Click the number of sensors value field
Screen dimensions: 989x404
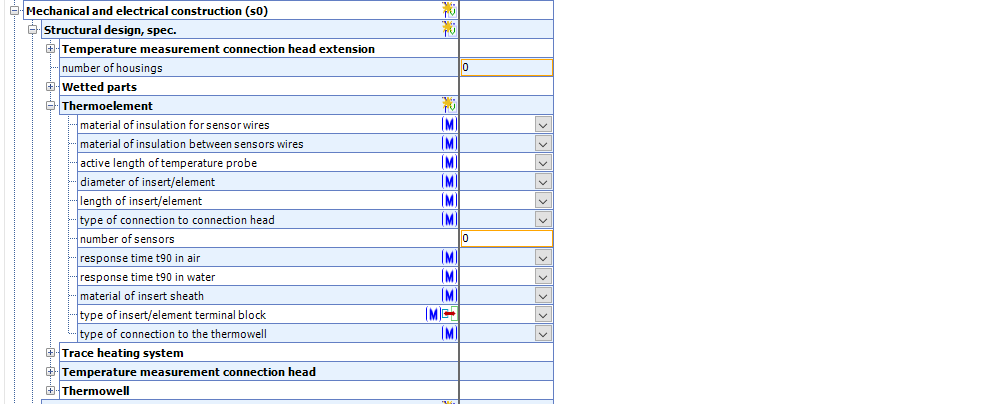[506, 239]
